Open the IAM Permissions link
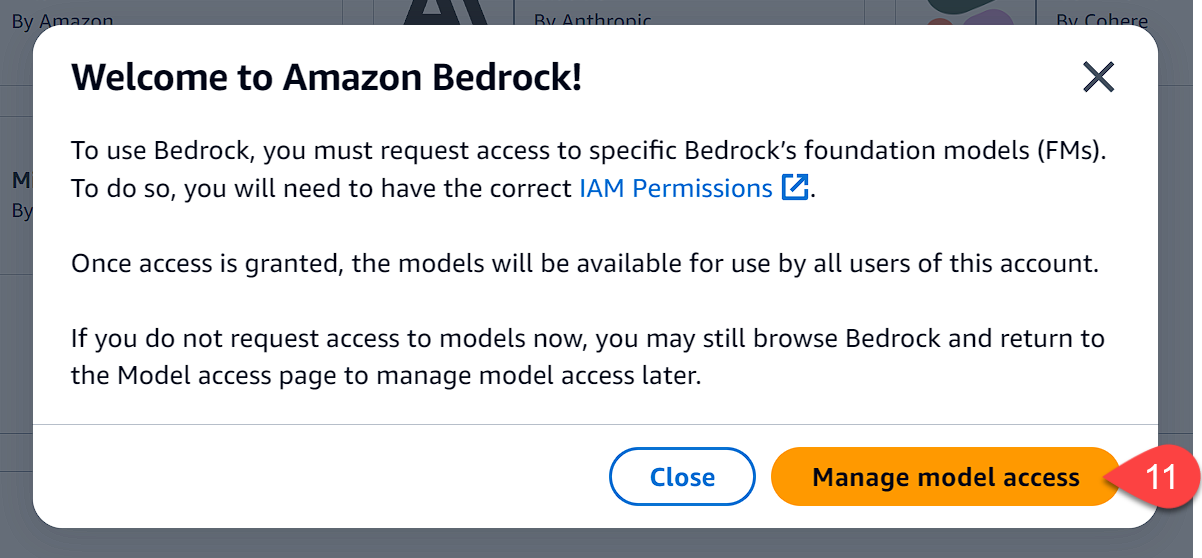The height and width of the screenshot is (558, 1202). pyautogui.click(x=676, y=188)
